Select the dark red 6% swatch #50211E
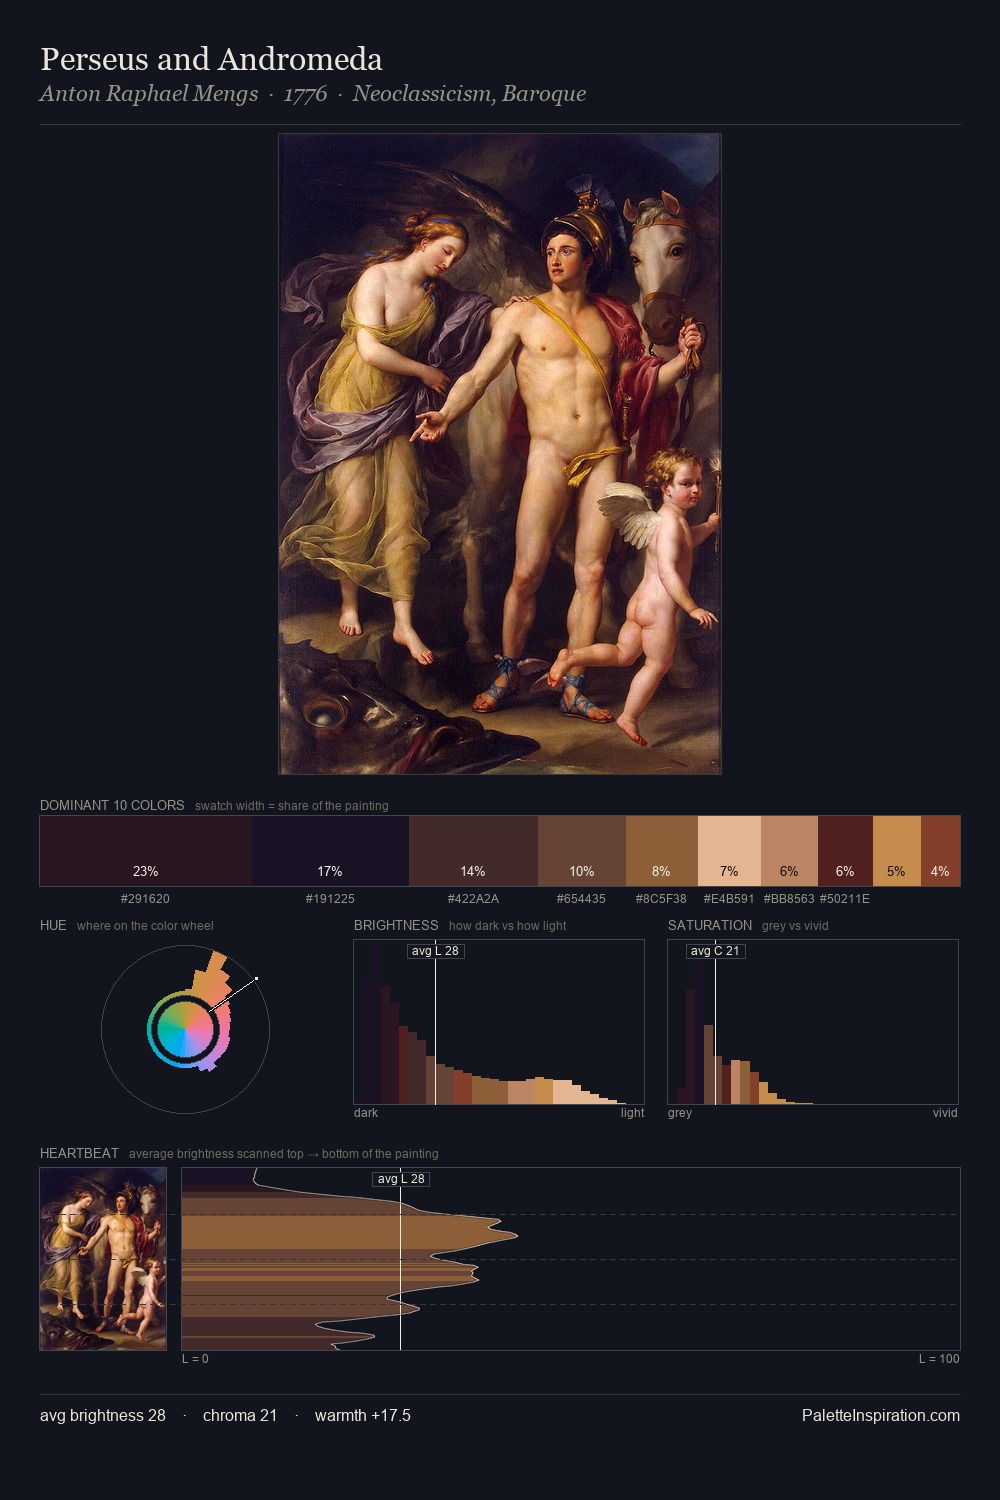 pyautogui.click(x=845, y=851)
